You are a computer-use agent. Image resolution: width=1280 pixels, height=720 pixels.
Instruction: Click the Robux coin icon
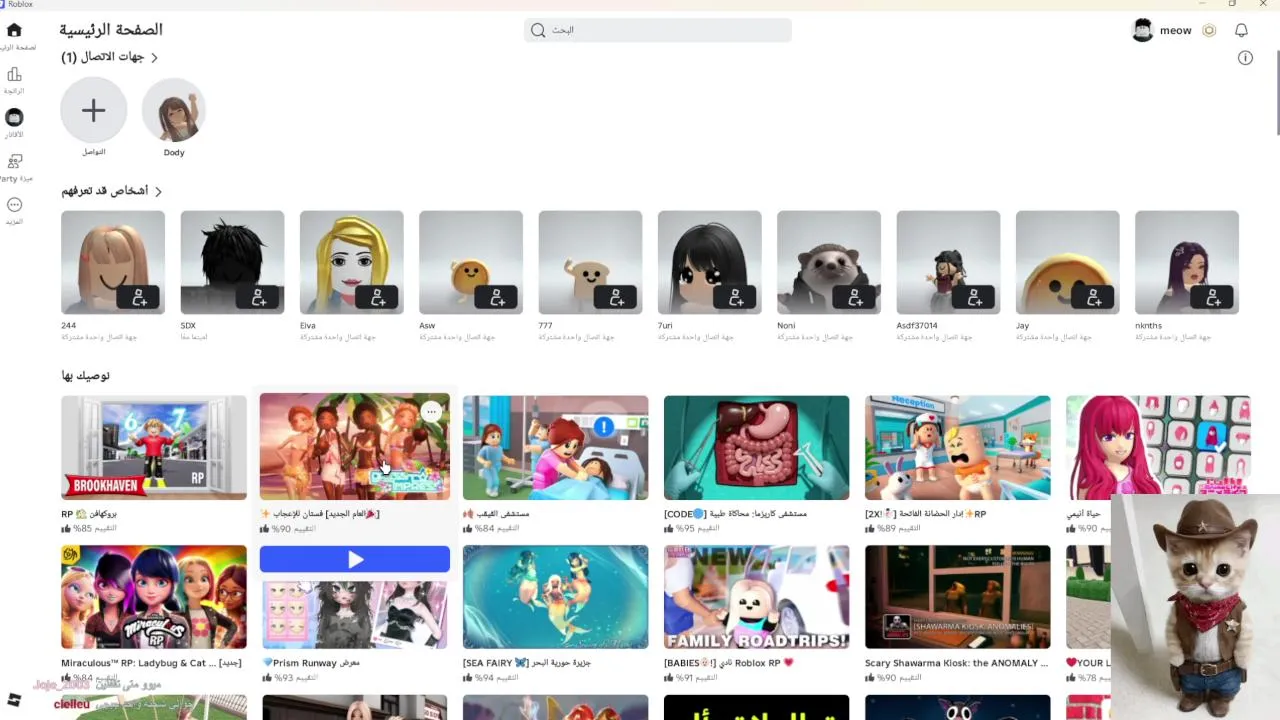1209,30
